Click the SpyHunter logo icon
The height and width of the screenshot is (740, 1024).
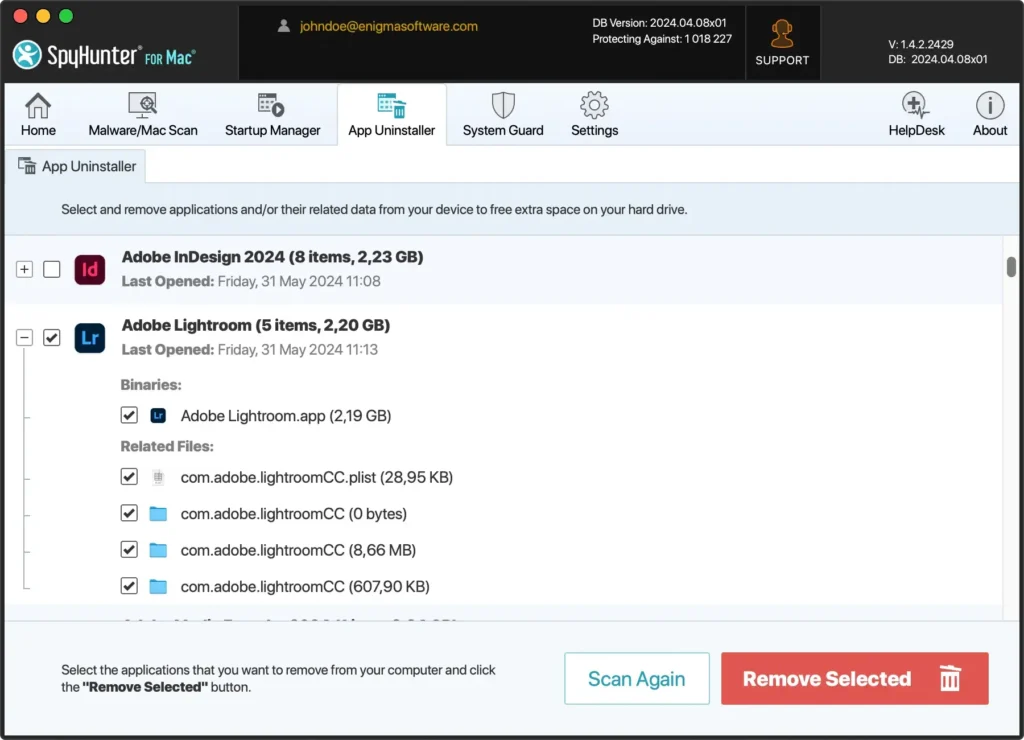click(x=27, y=55)
